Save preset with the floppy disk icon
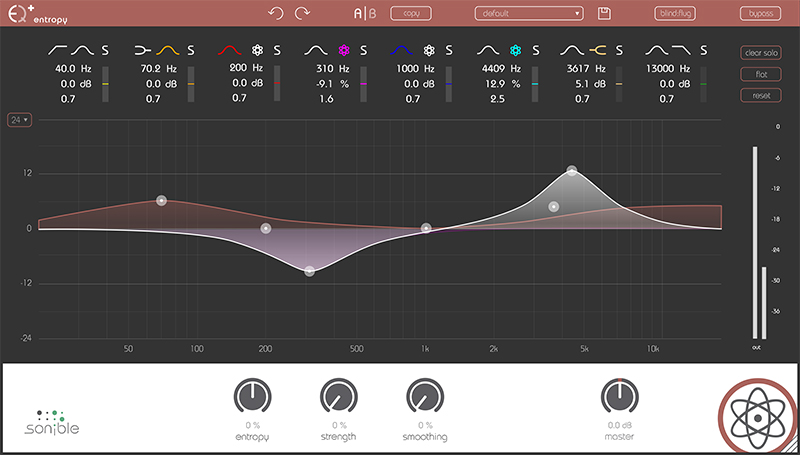800x455 pixels. [x=604, y=13]
